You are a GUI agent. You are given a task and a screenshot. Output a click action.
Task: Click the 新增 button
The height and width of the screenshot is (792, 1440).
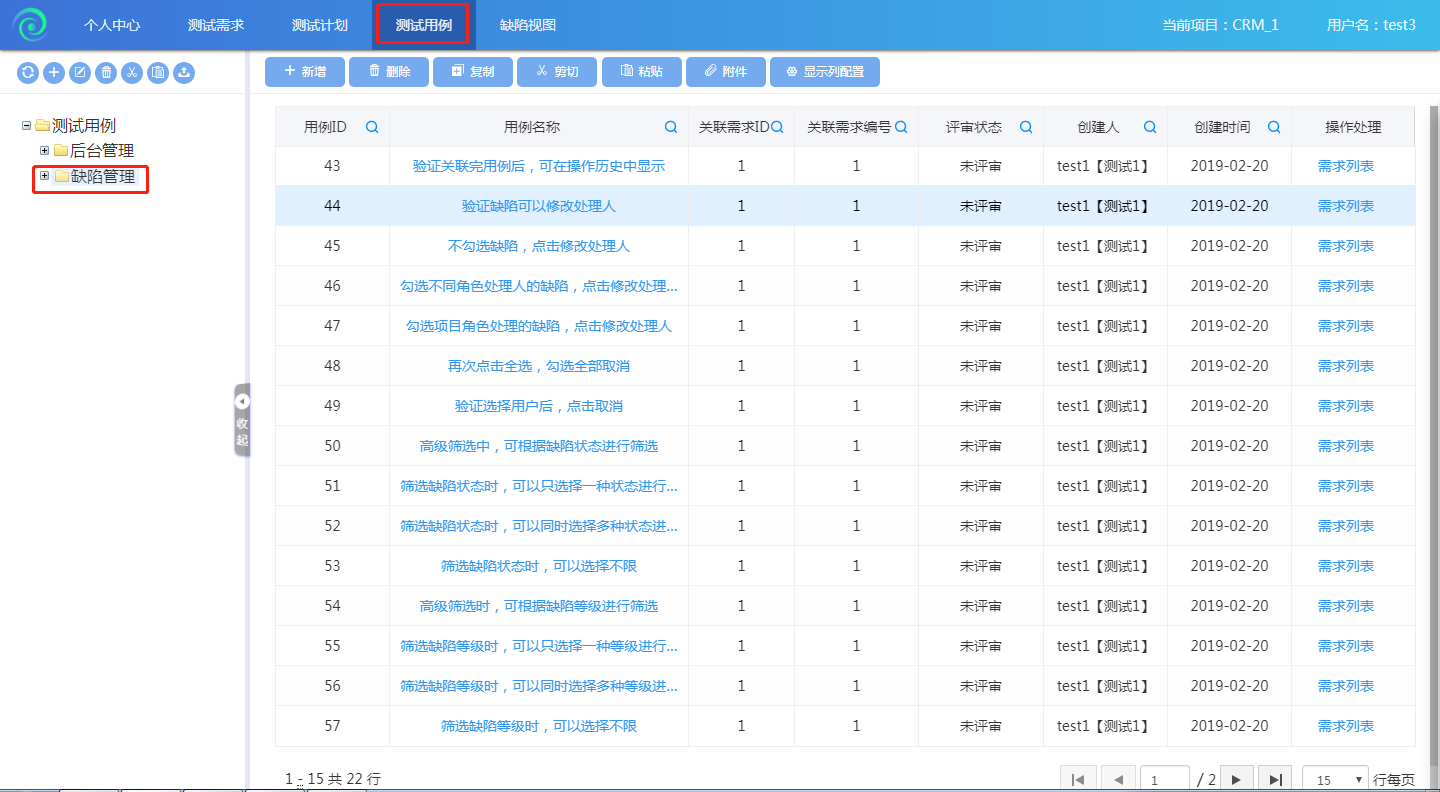point(305,72)
